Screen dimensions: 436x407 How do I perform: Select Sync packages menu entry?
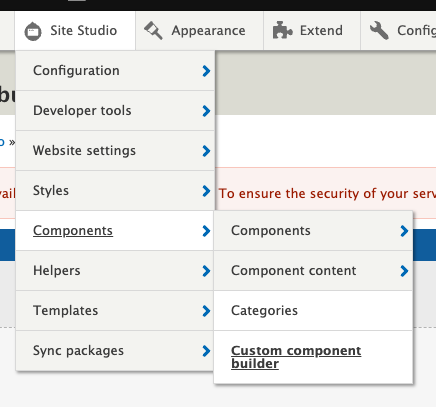pos(115,351)
